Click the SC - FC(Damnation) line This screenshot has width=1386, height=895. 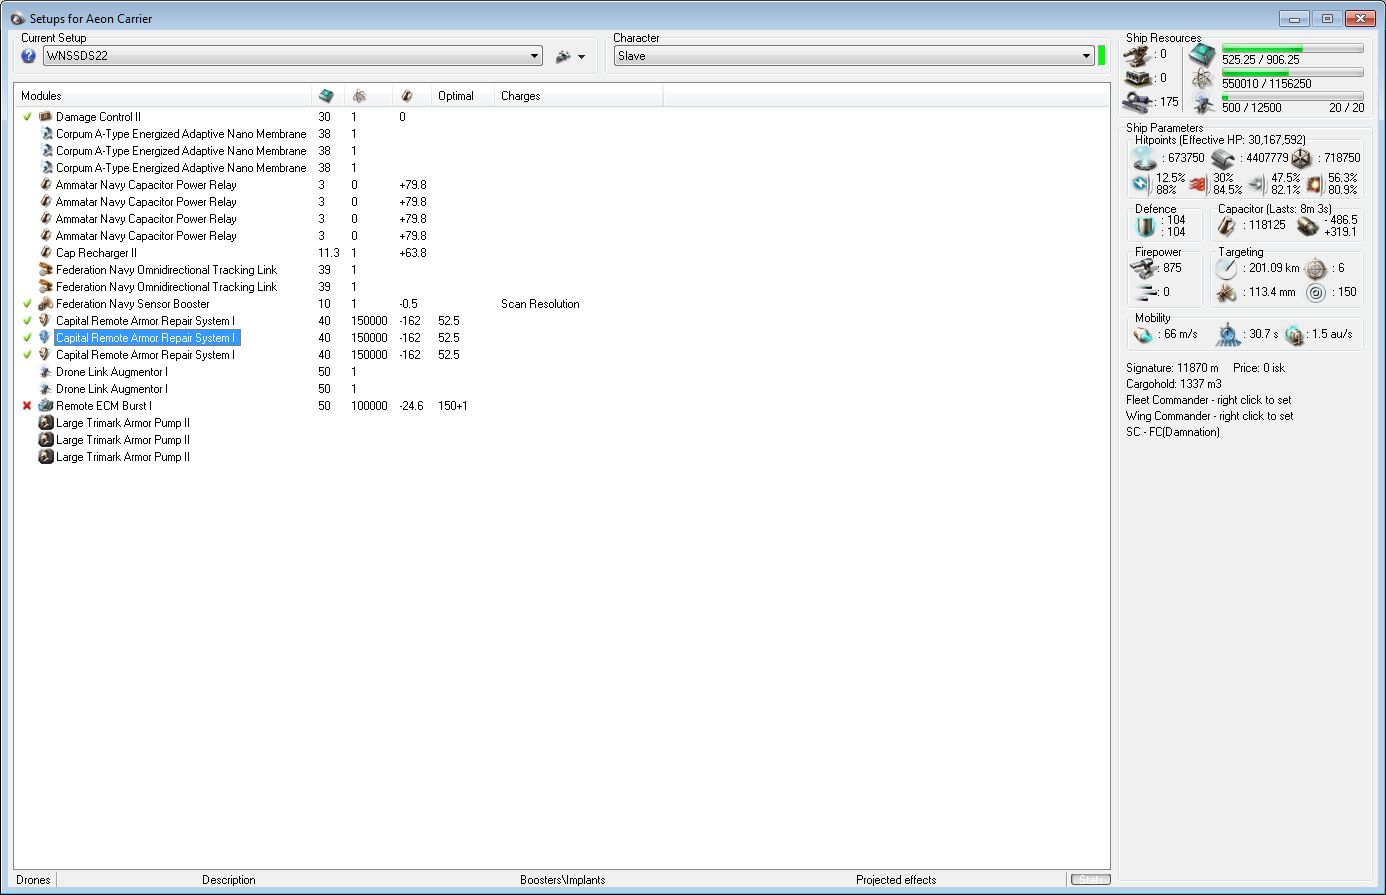[x=1173, y=432]
